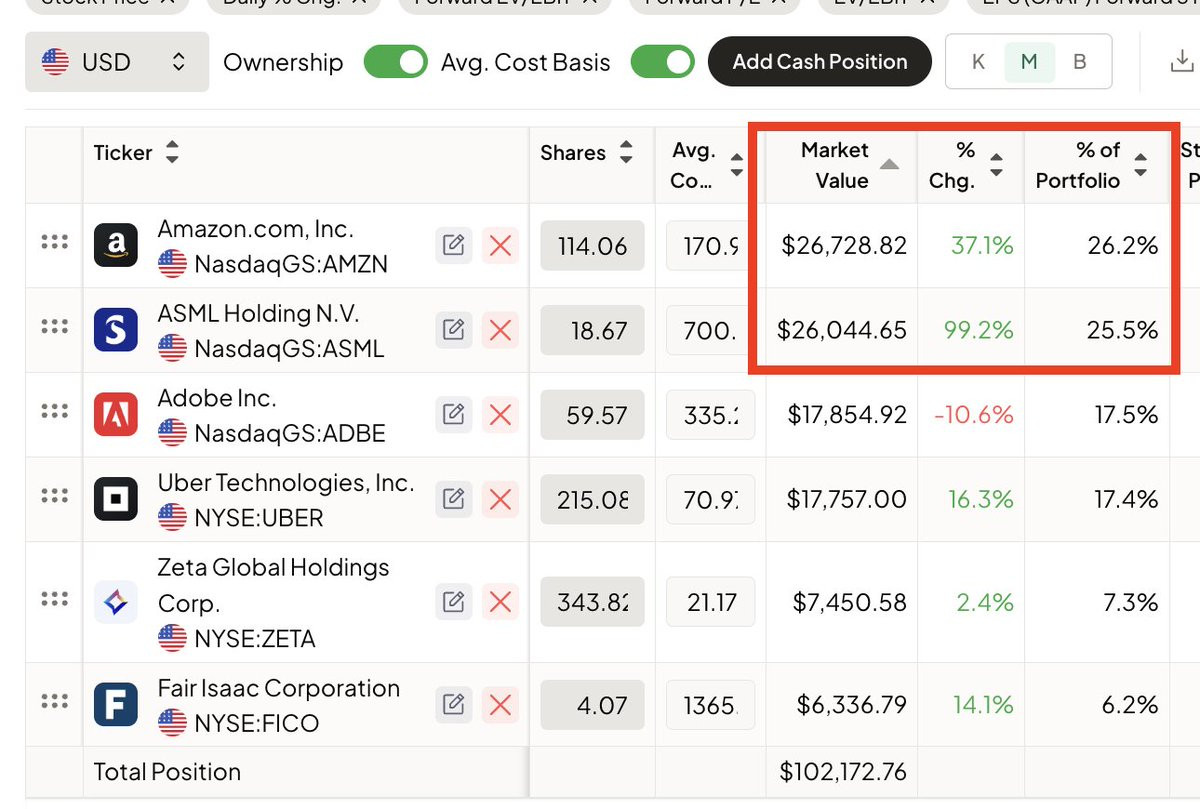Remove the Uber Technologies position
Screen dimensions: 1200x809
(500, 498)
